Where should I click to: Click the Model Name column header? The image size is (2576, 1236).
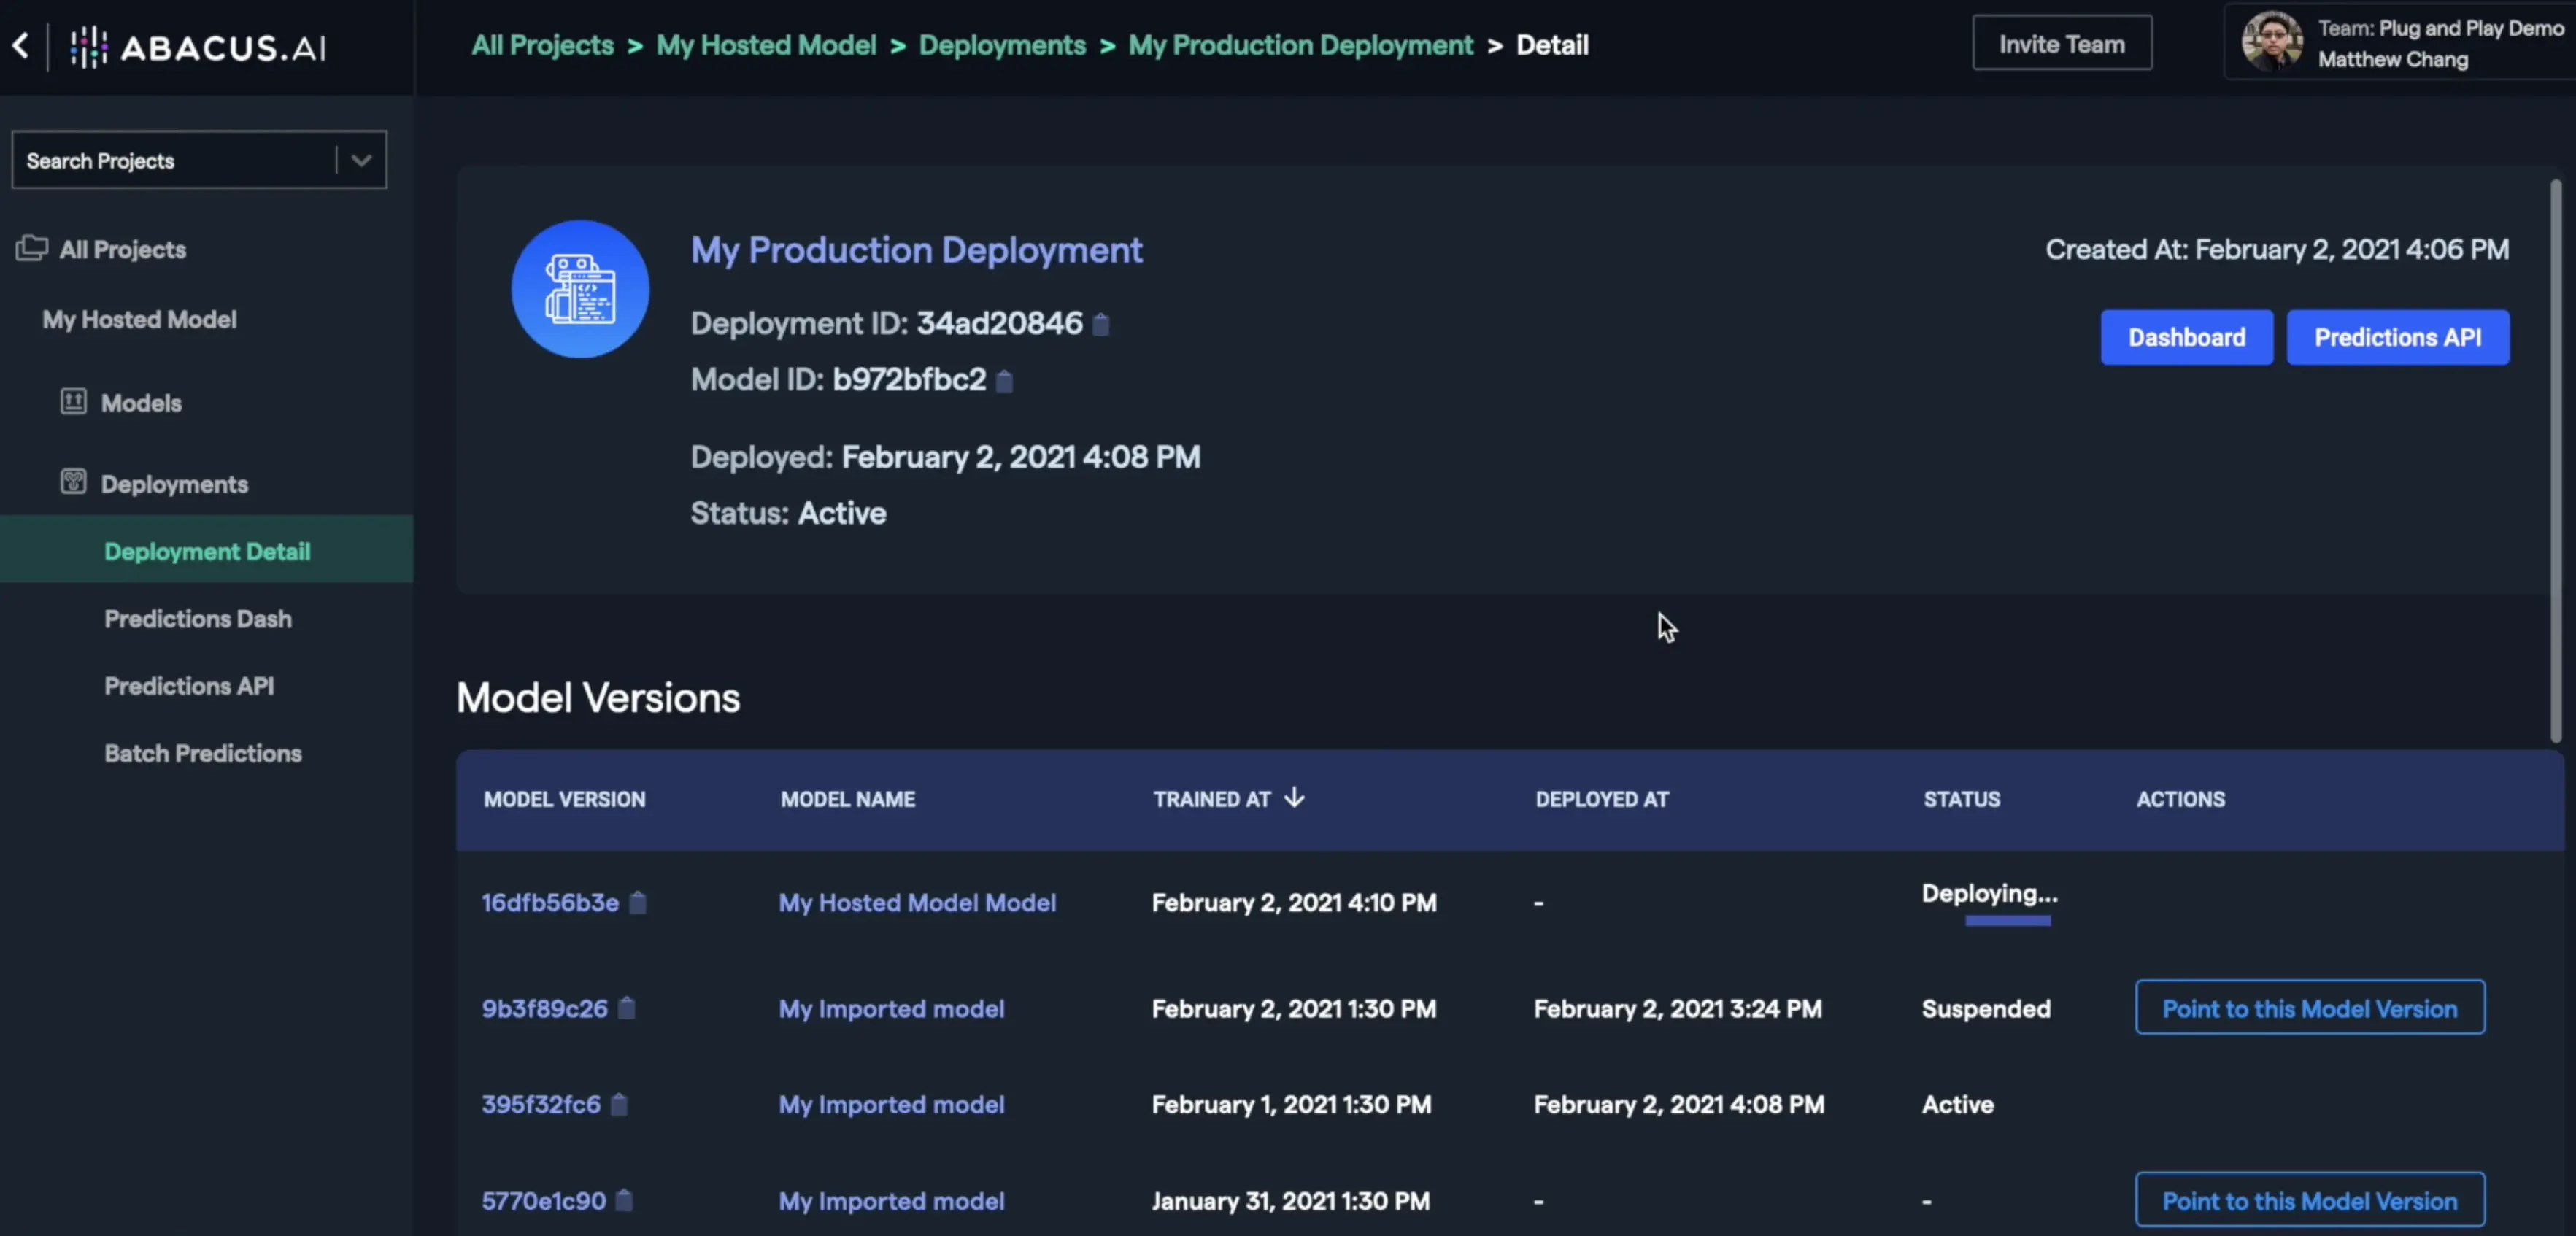click(x=848, y=798)
